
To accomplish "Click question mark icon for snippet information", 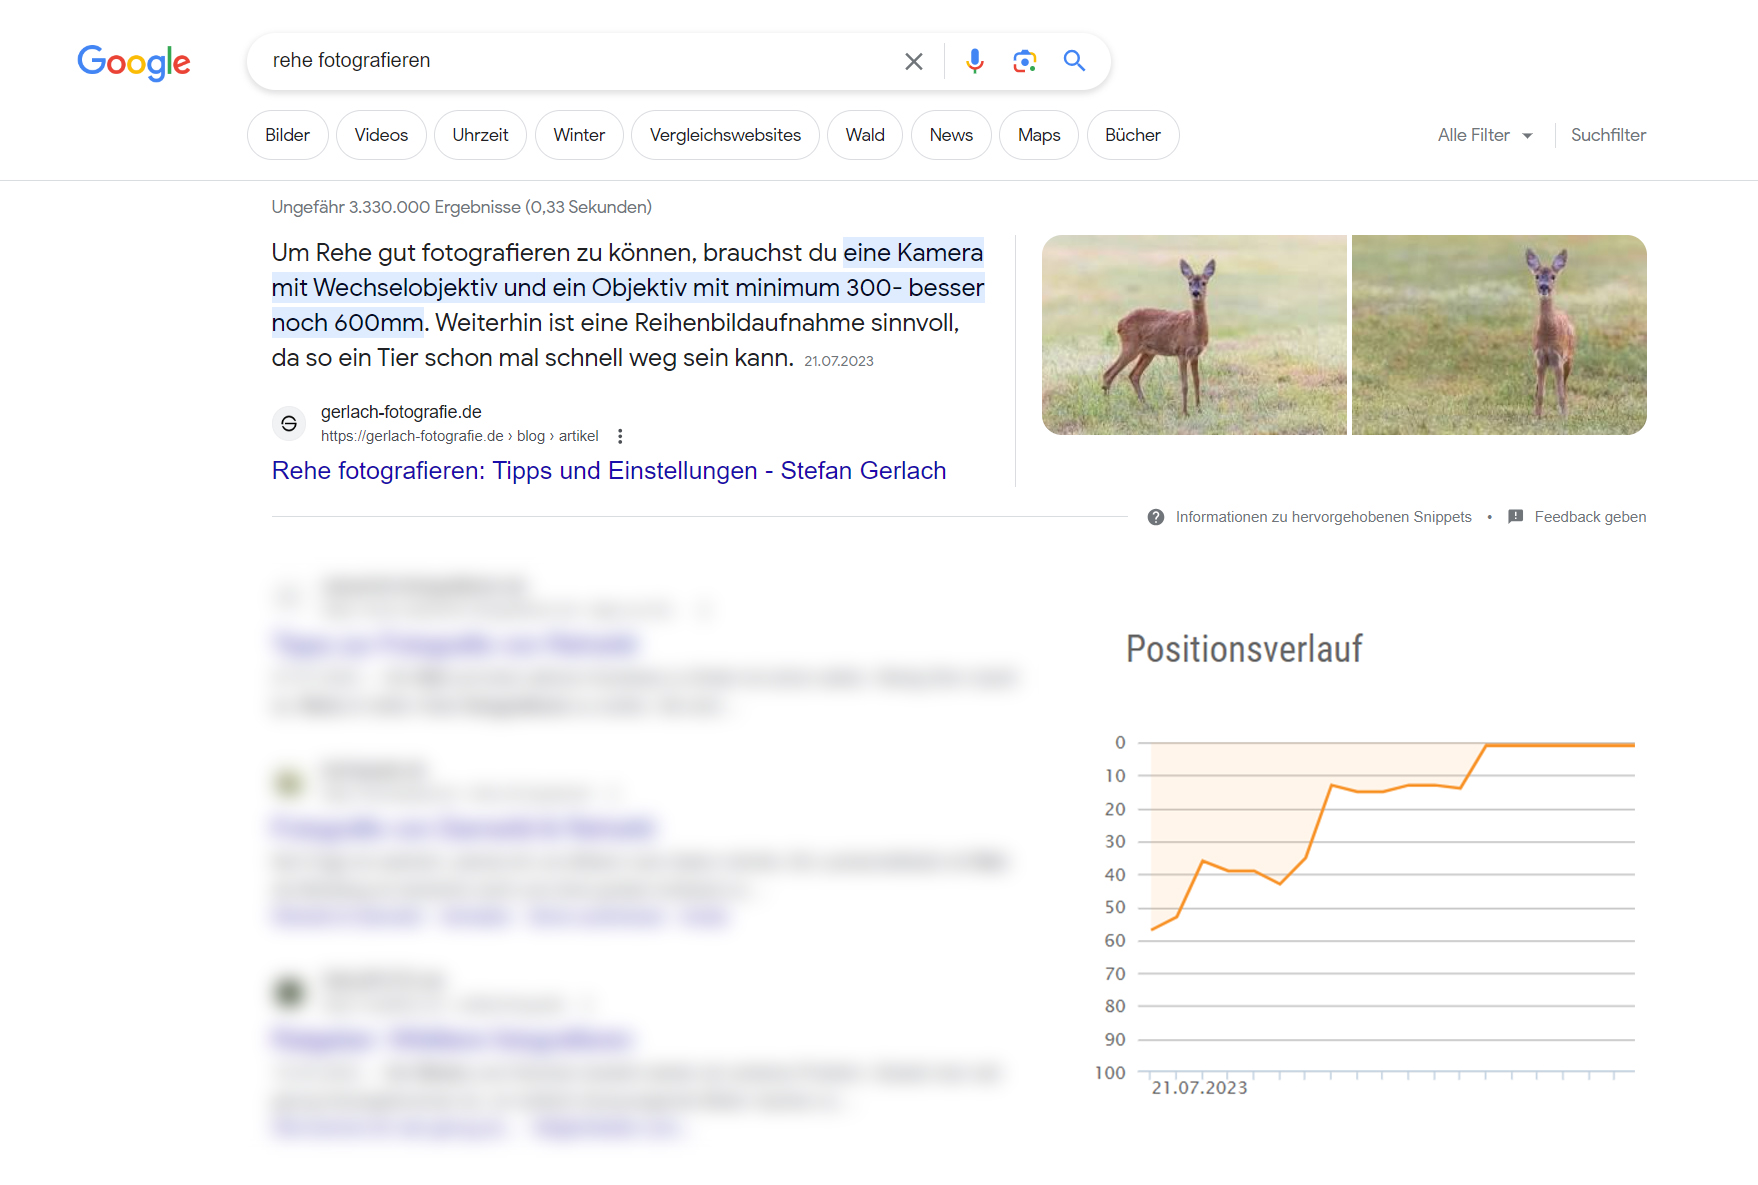I will (1156, 517).
